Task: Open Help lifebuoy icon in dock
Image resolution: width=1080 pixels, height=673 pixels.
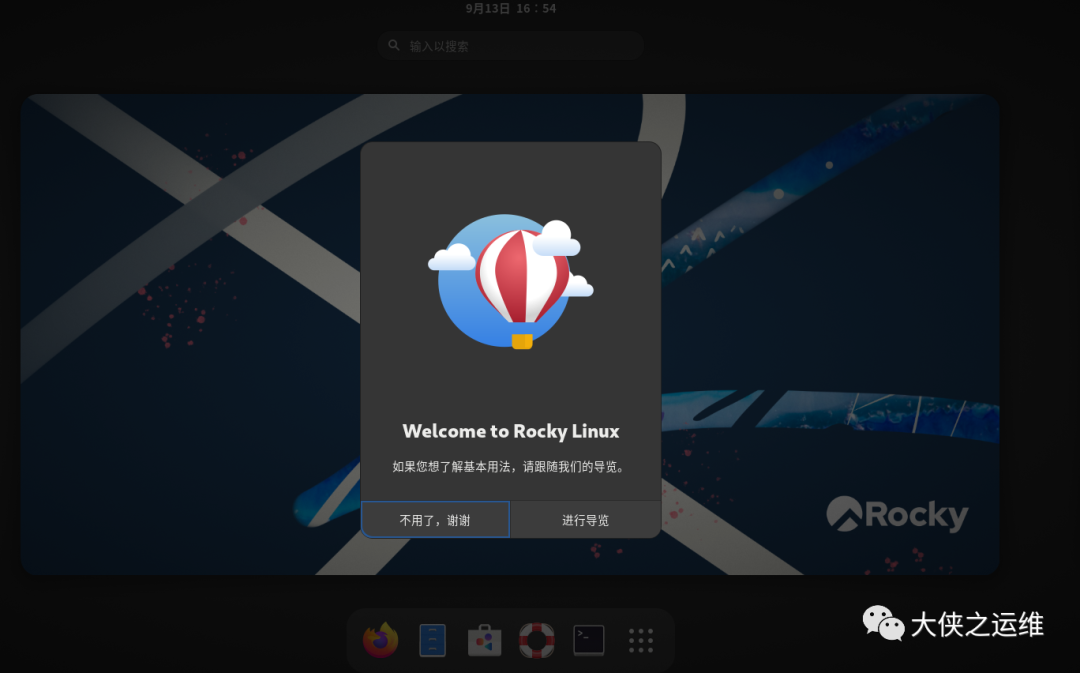Action: click(x=537, y=640)
